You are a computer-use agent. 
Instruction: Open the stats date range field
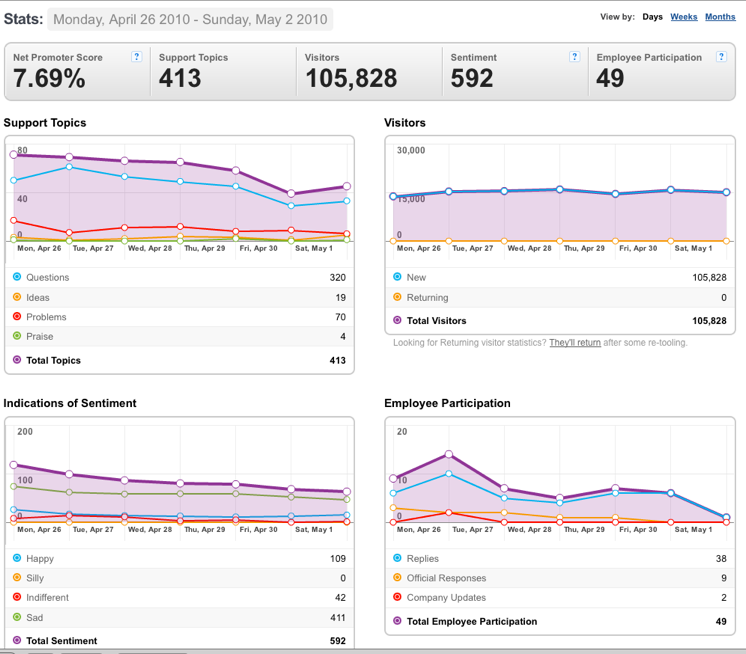pyautogui.click(x=190, y=20)
